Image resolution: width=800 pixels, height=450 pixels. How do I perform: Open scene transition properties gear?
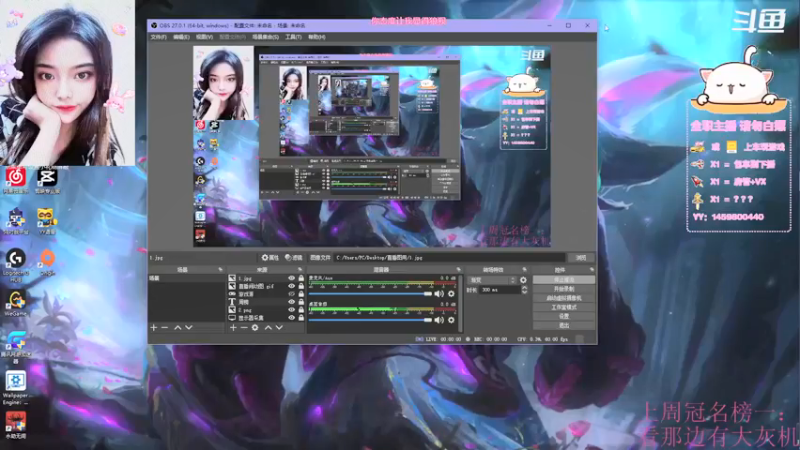coord(523,280)
